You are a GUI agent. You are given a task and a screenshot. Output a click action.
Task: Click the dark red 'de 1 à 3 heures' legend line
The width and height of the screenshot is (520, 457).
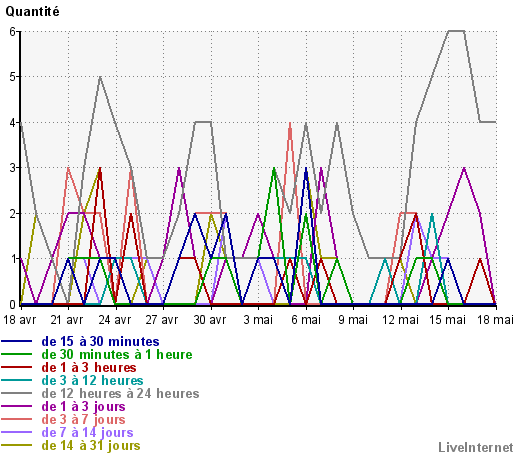coord(17,367)
